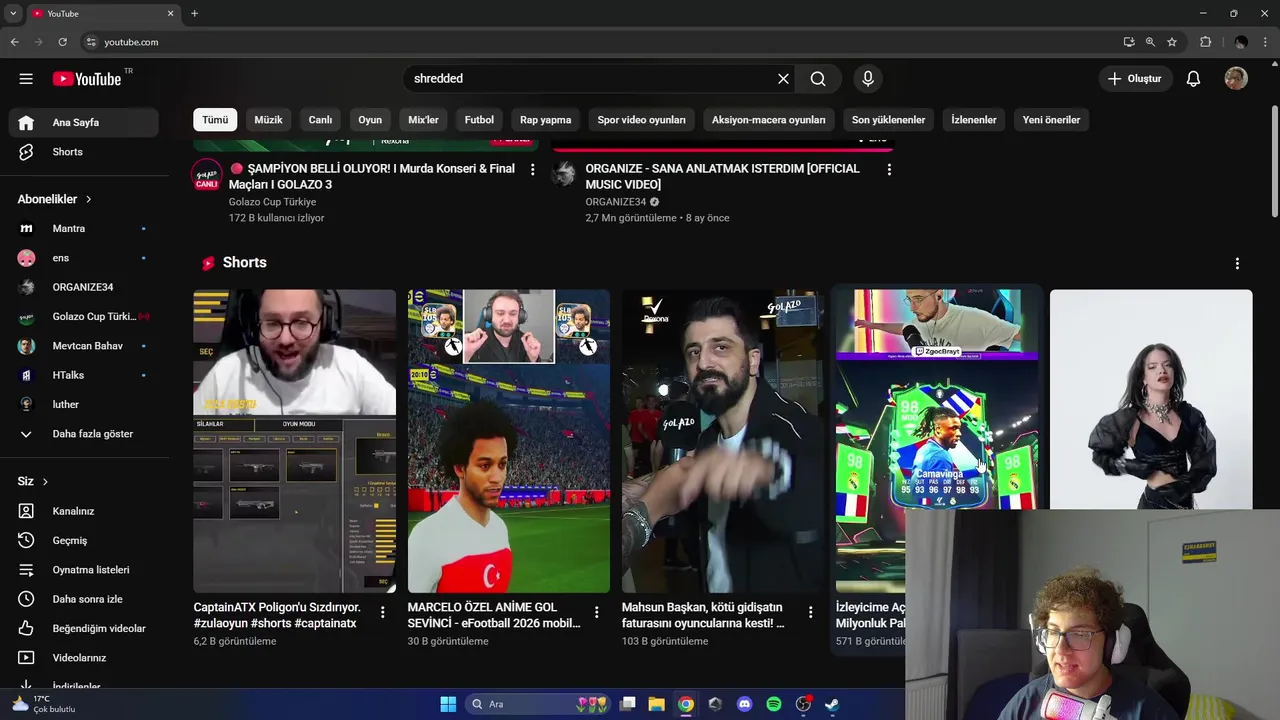Open the YouTube hamburger guide menu
1280x720 pixels.
pos(26,79)
